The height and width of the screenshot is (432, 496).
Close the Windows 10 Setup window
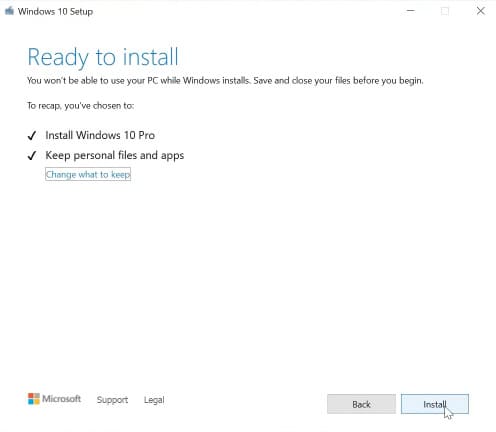click(481, 11)
